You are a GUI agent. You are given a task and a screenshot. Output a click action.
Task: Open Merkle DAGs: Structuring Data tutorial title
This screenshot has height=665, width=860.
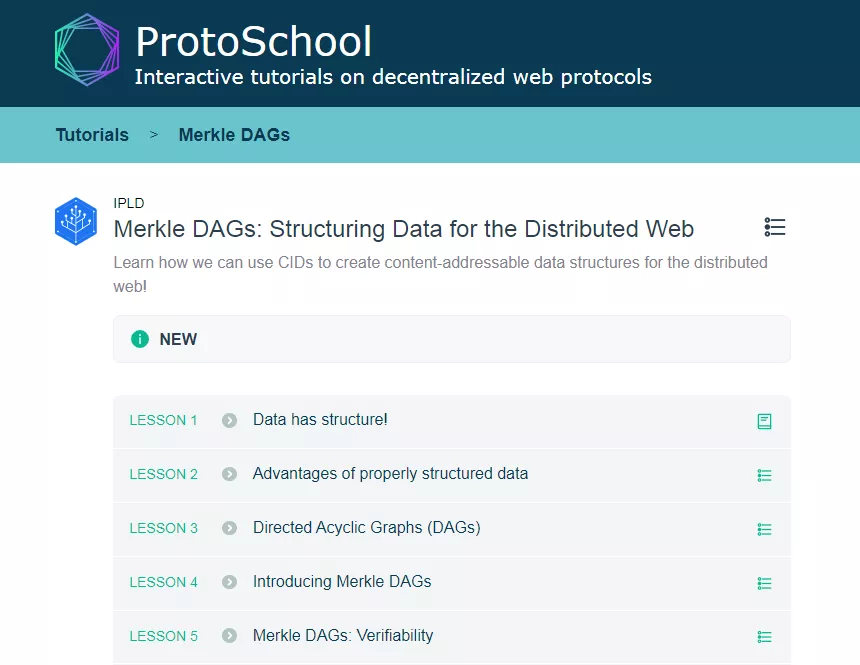tap(404, 229)
